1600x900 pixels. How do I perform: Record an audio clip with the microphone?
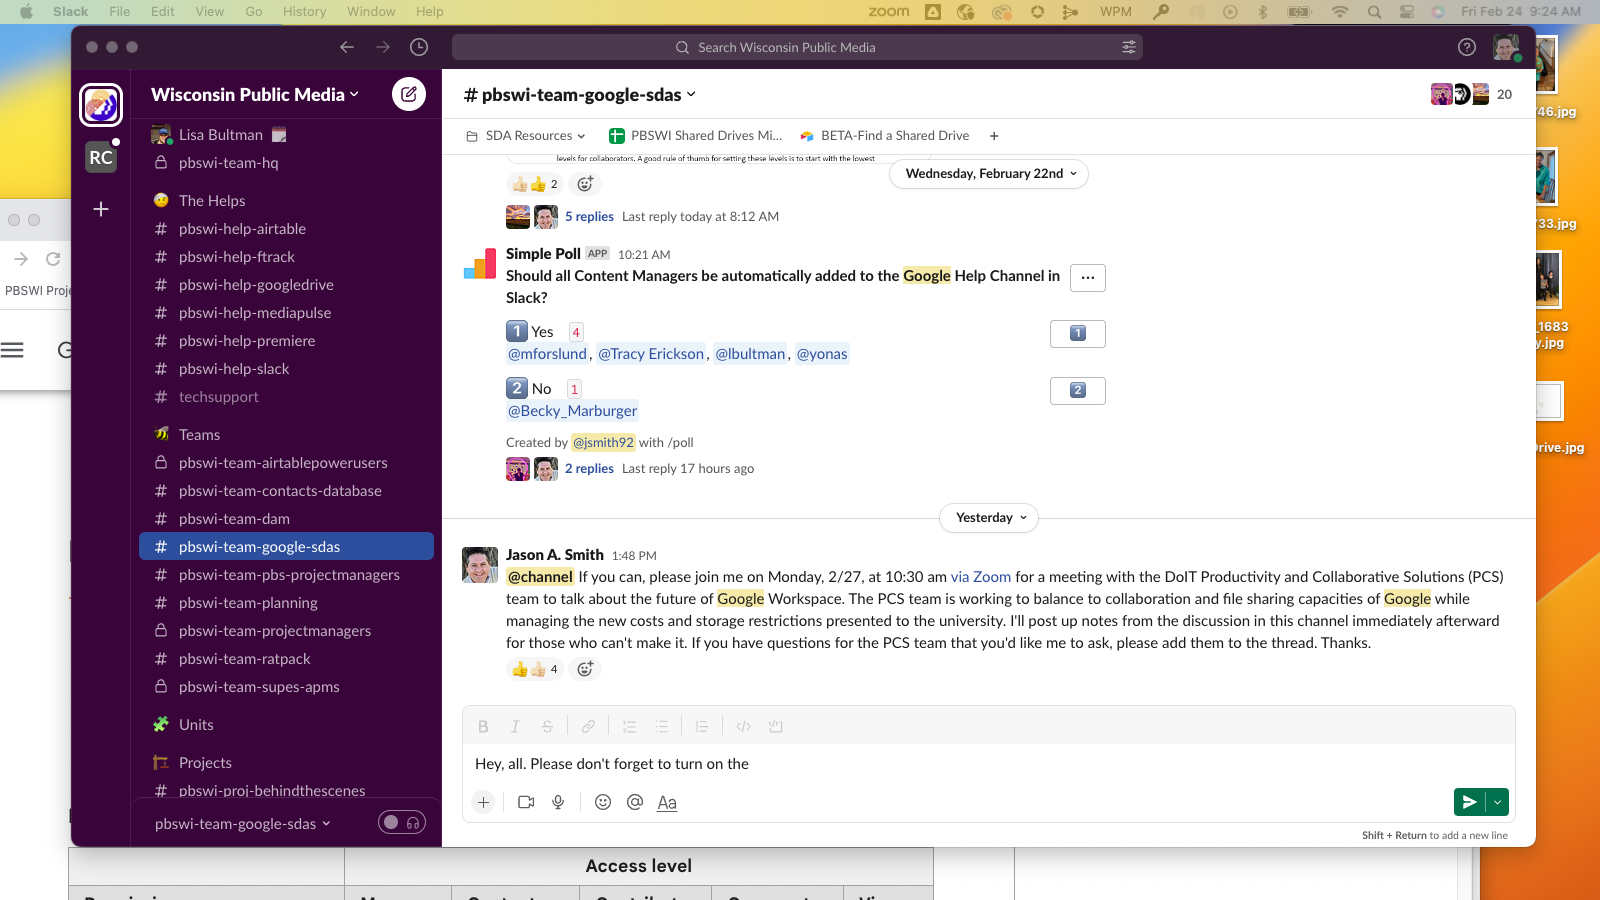point(558,802)
